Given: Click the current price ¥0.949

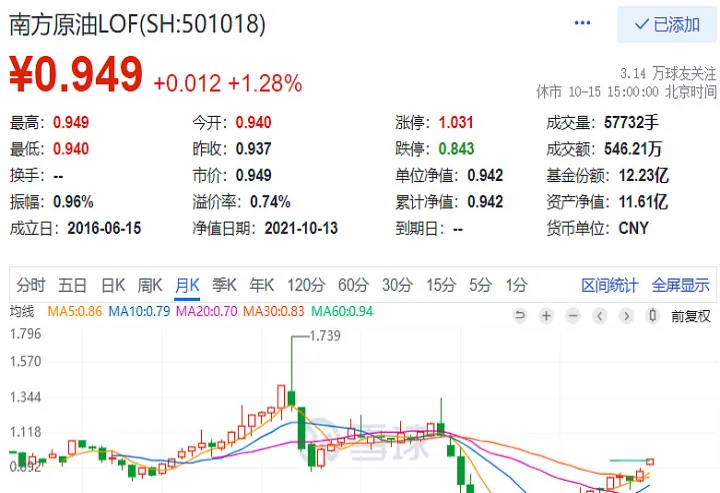Looking at the screenshot, I should (76, 74).
